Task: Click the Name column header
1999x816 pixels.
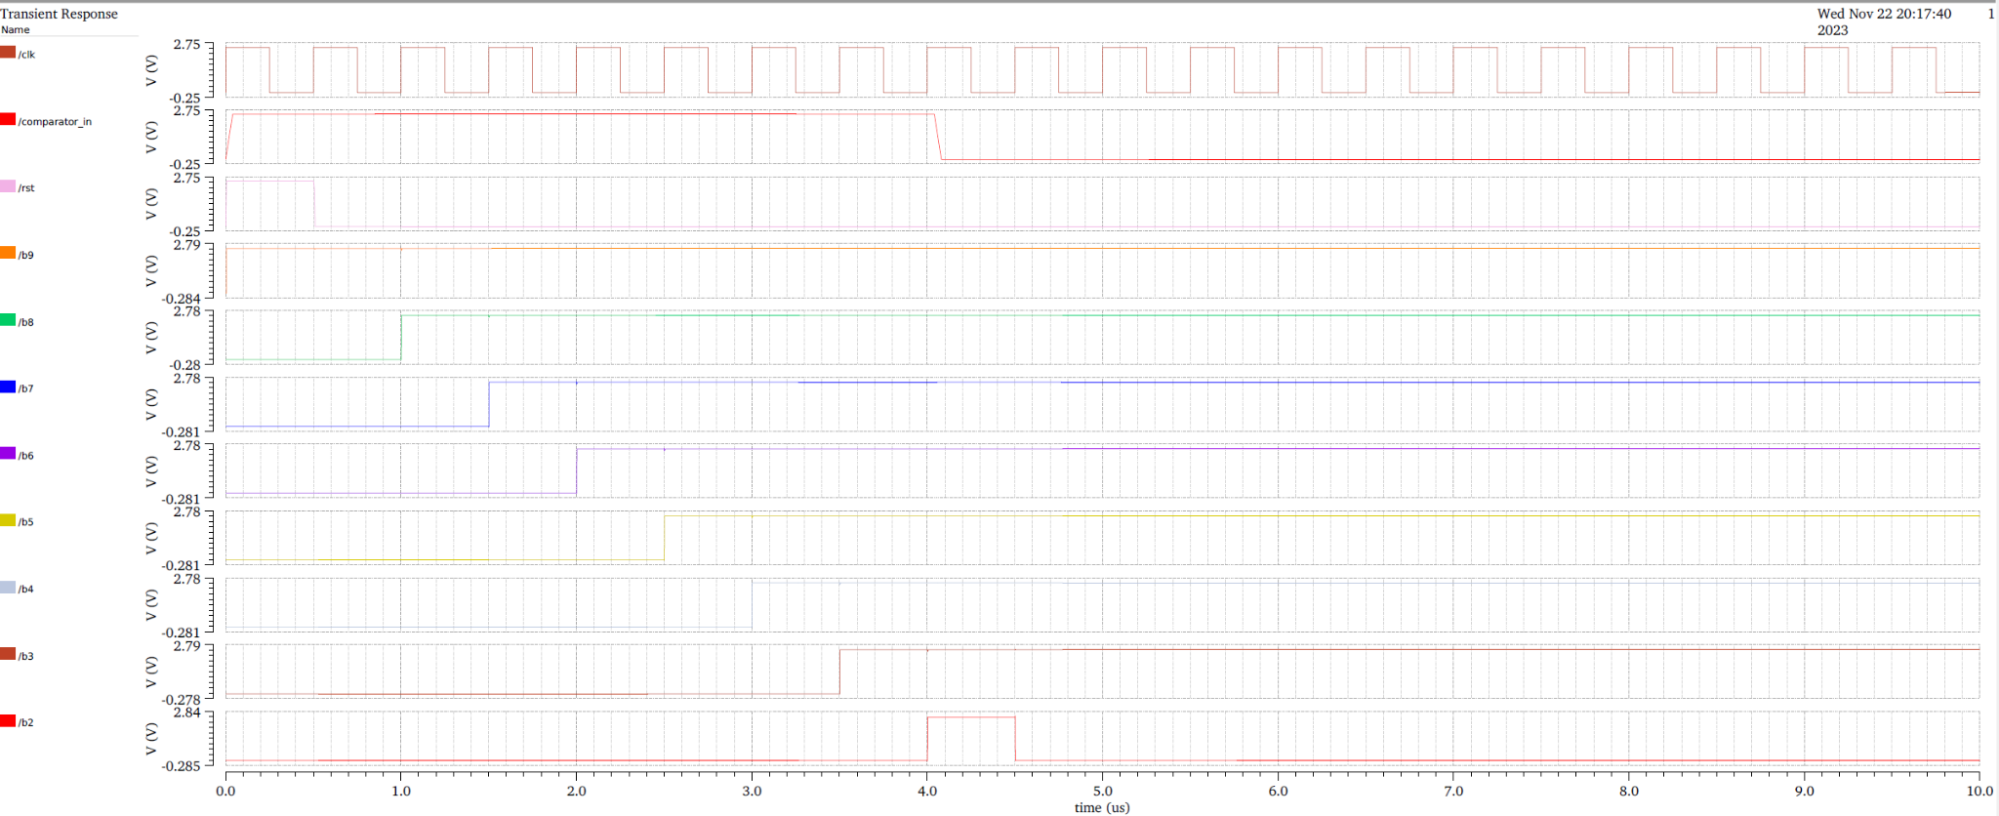Action: coord(15,30)
